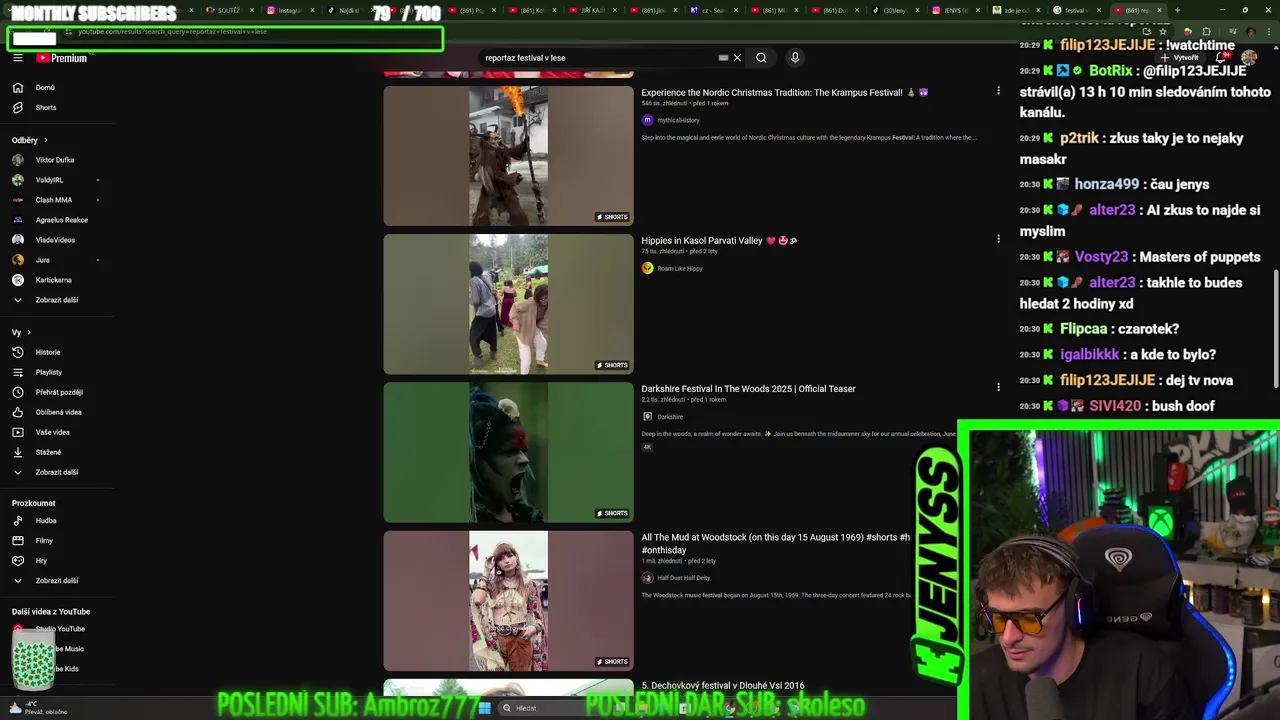The width and height of the screenshot is (1280, 720).
Task: Focus the YouTube search input field
Action: [x=598, y=58]
